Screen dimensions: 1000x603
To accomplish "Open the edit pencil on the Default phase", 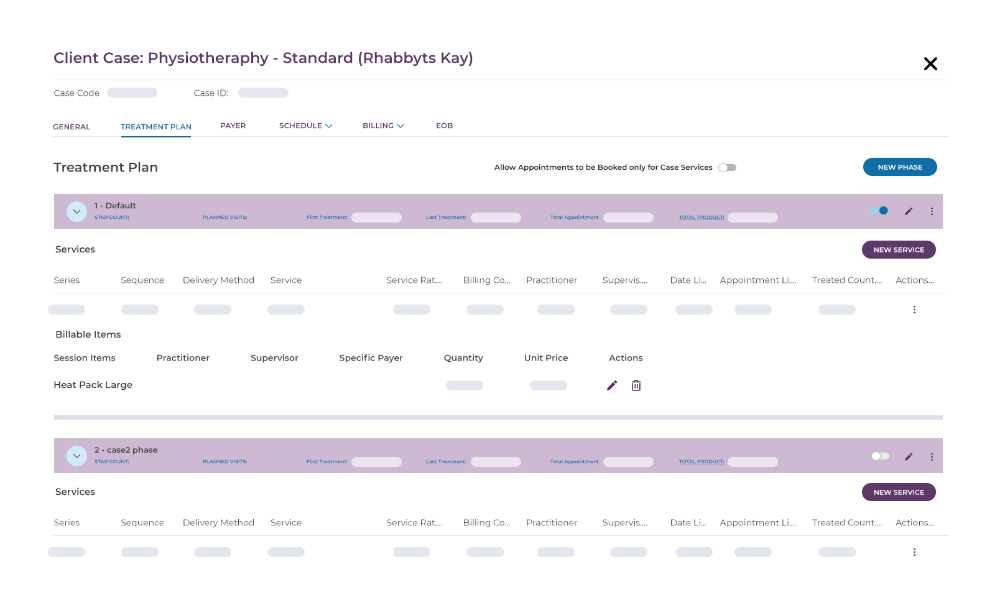I will (x=908, y=211).
